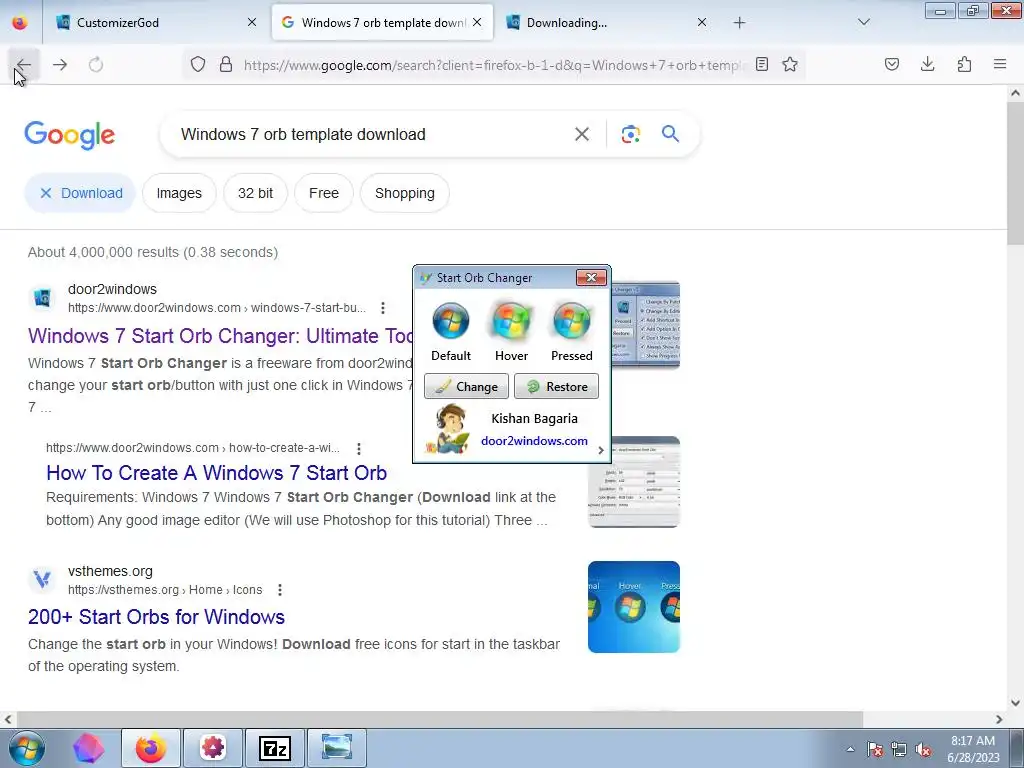1024x768 pixels.
Task: Select the Shopping filter chip
Action: click(x=405, y=193)
